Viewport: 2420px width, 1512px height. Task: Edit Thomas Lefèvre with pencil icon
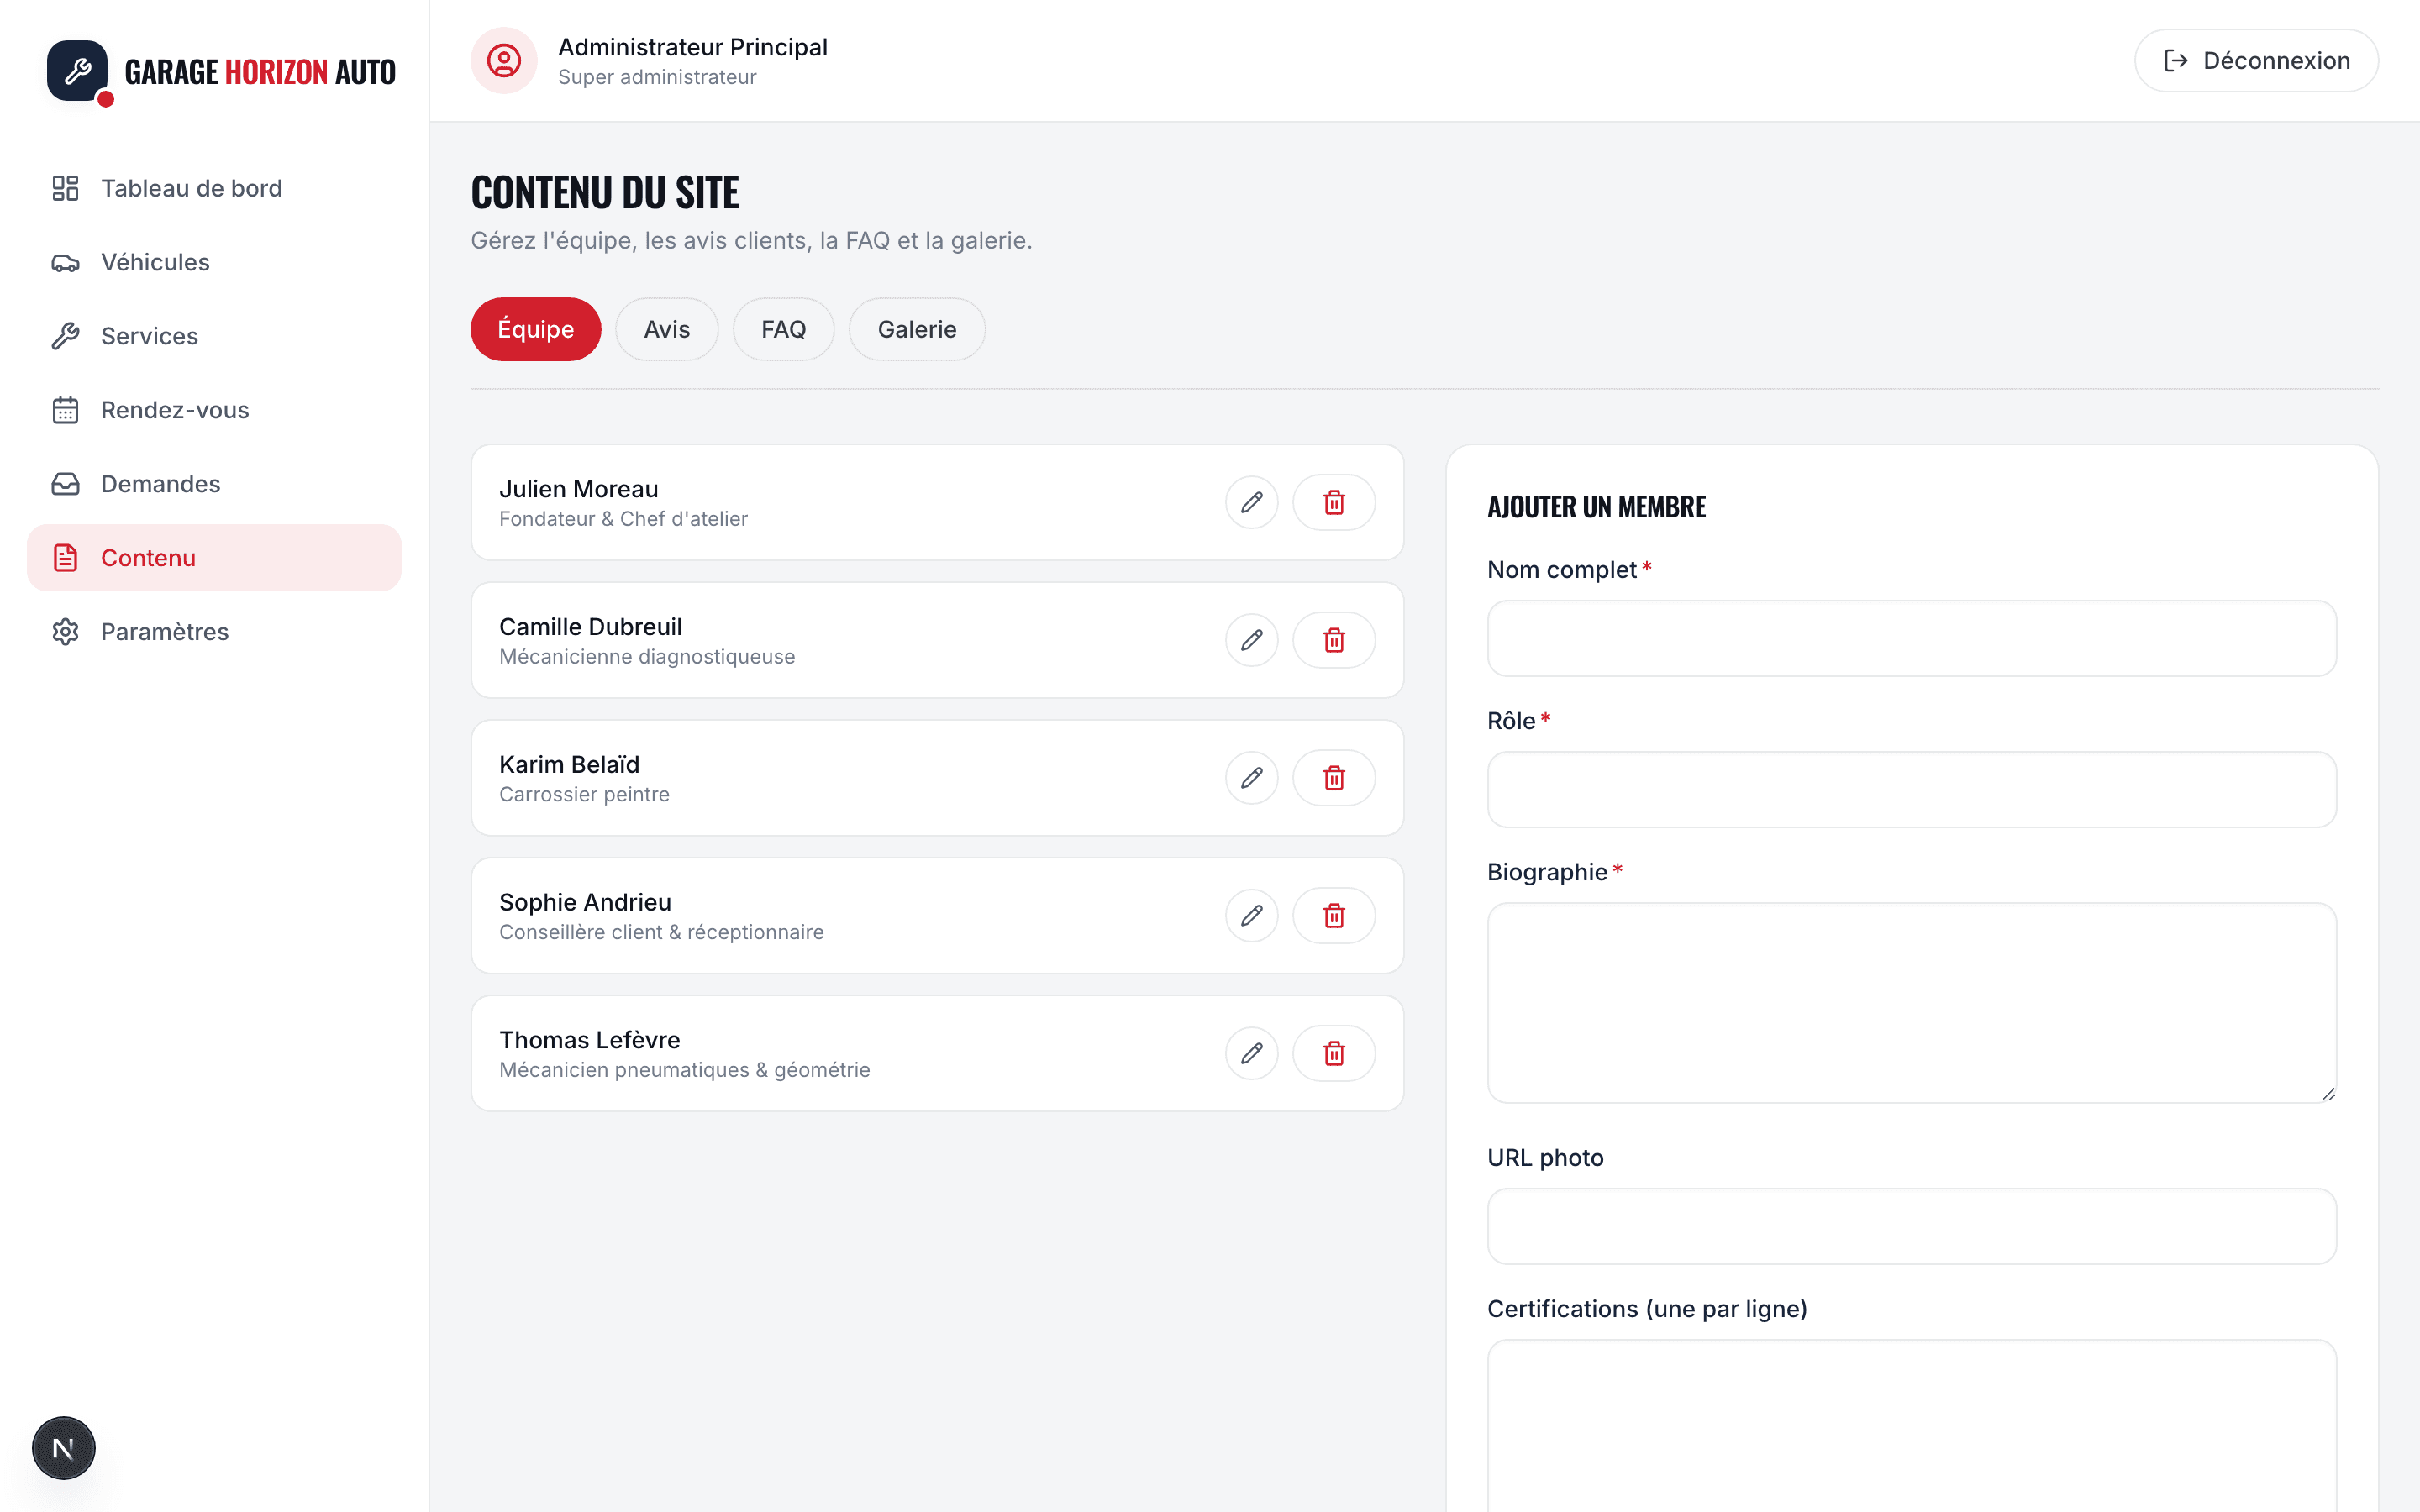pyautogui.click(x=1252, y=1053)
